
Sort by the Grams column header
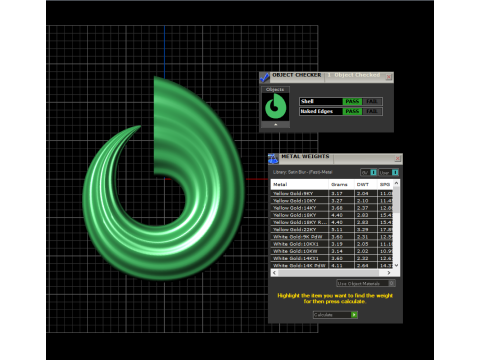click(341, 184)
